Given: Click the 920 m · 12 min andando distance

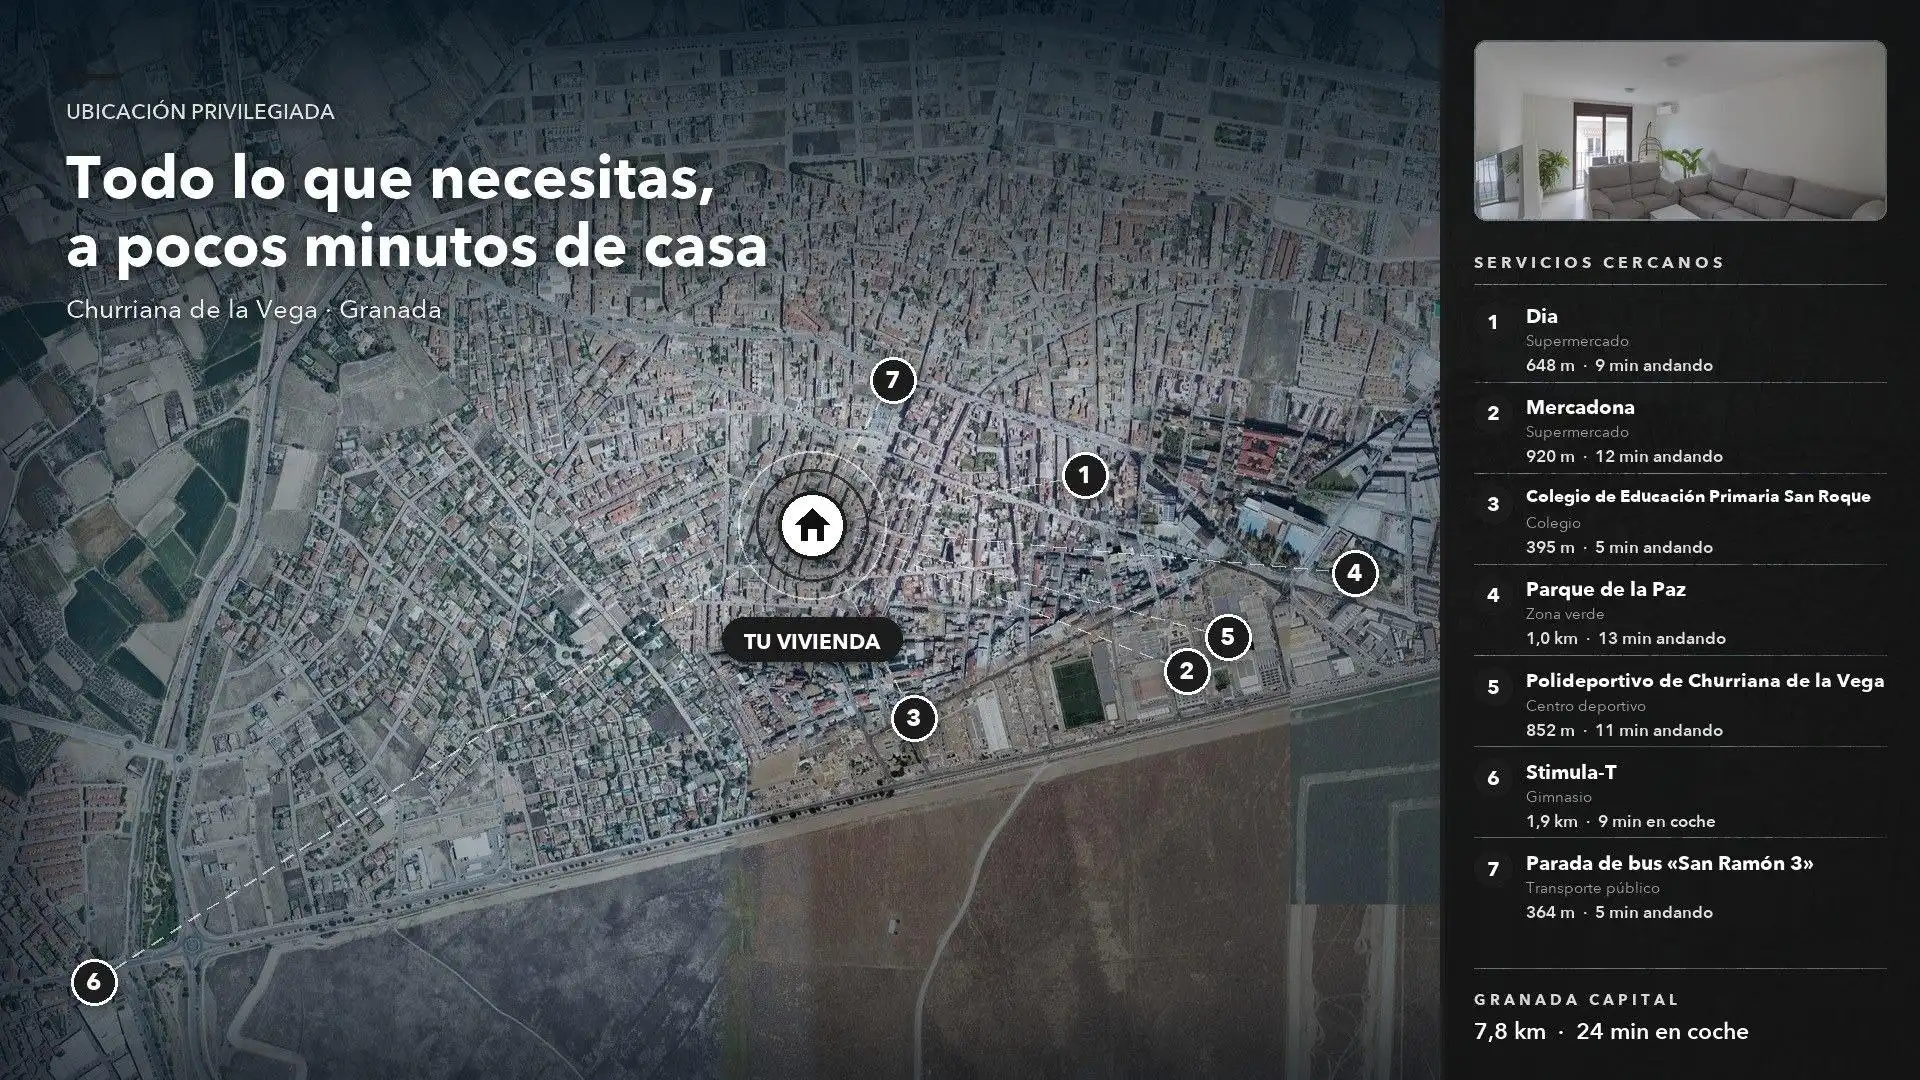Looking at the screenshot, I should [x=1624, y=456].
